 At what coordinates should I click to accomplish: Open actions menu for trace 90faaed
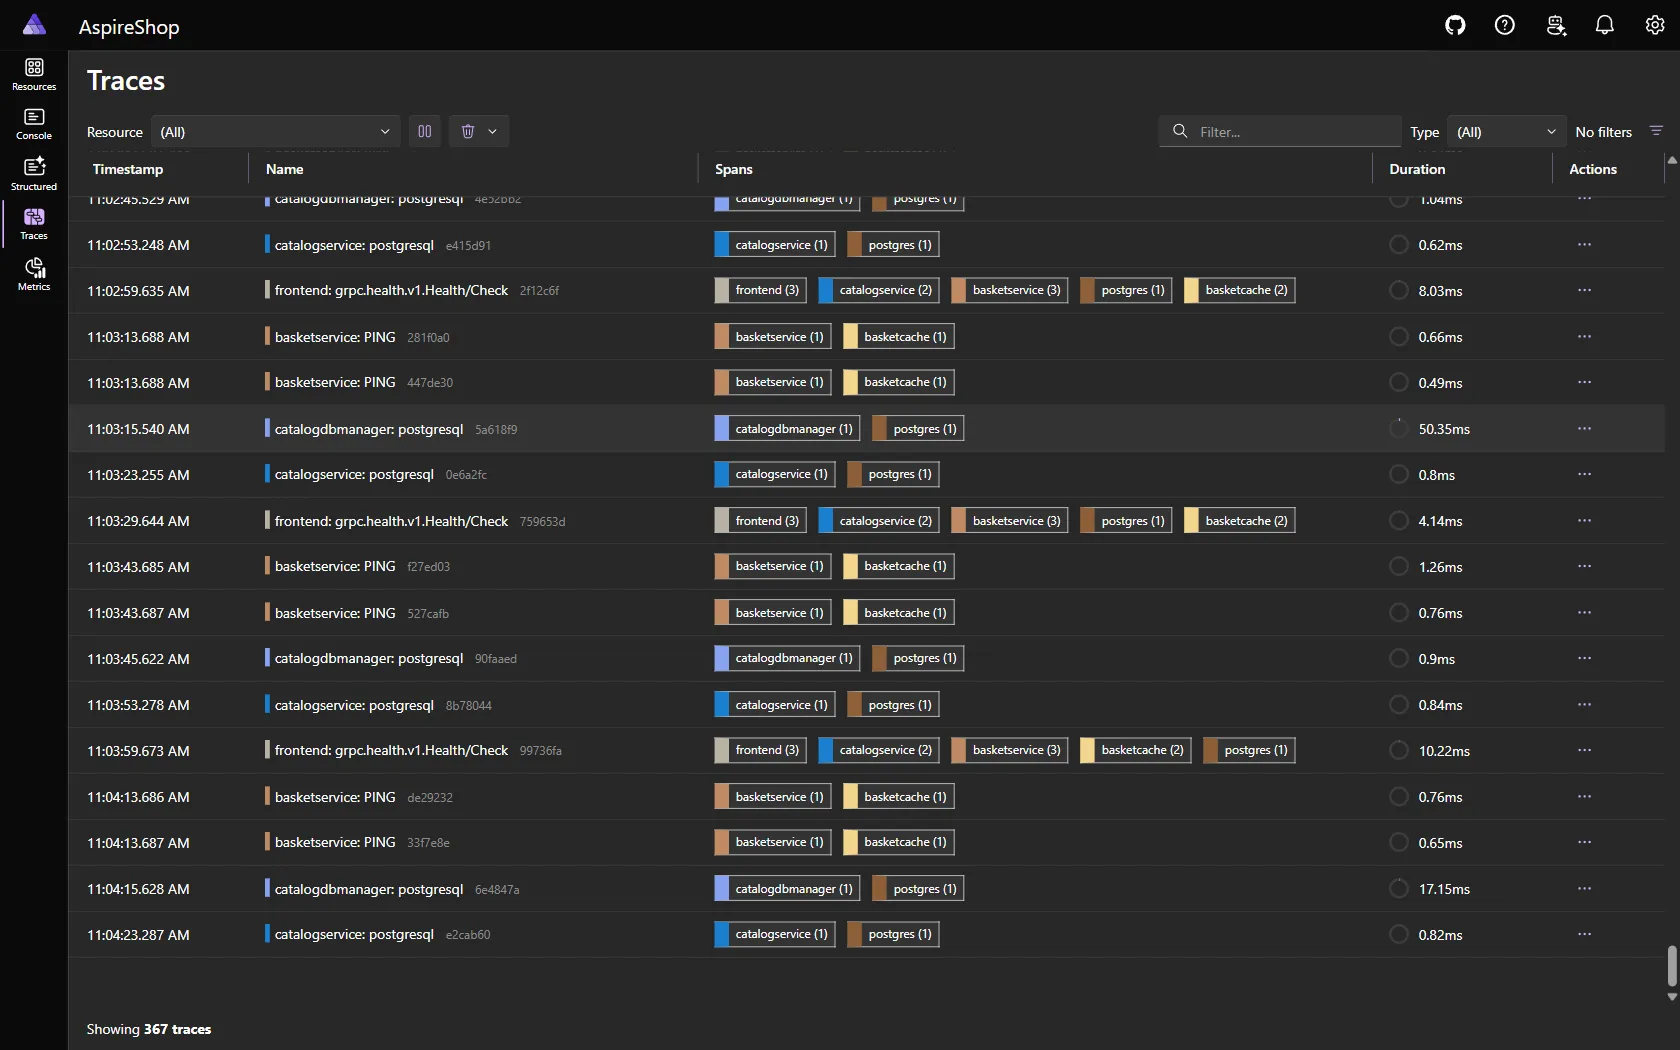click(1584, 658)
